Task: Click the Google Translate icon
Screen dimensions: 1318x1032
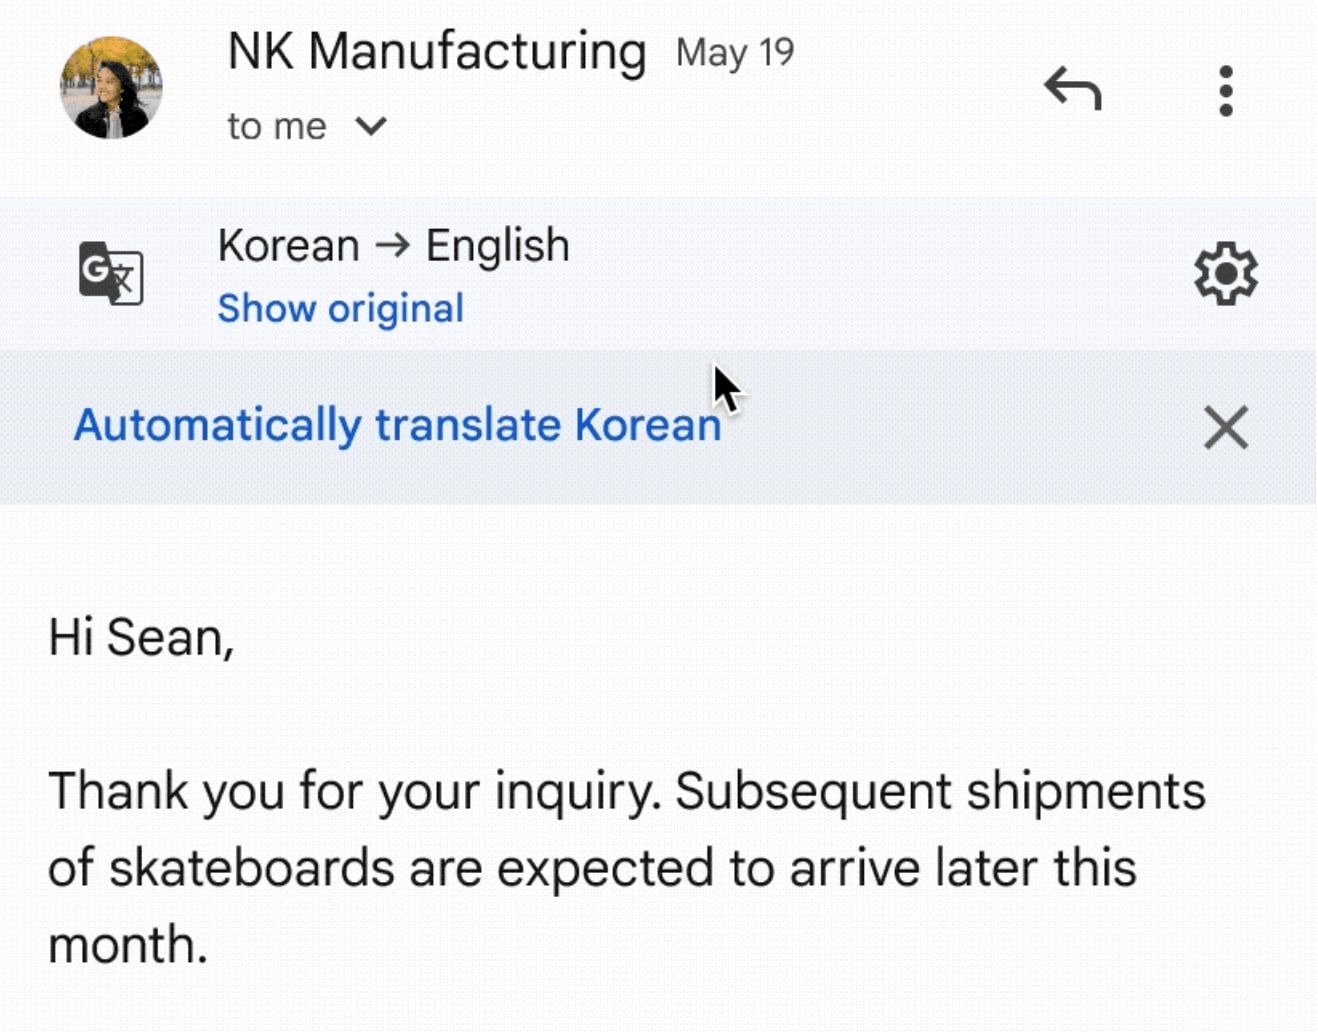Action: [111, 273]
